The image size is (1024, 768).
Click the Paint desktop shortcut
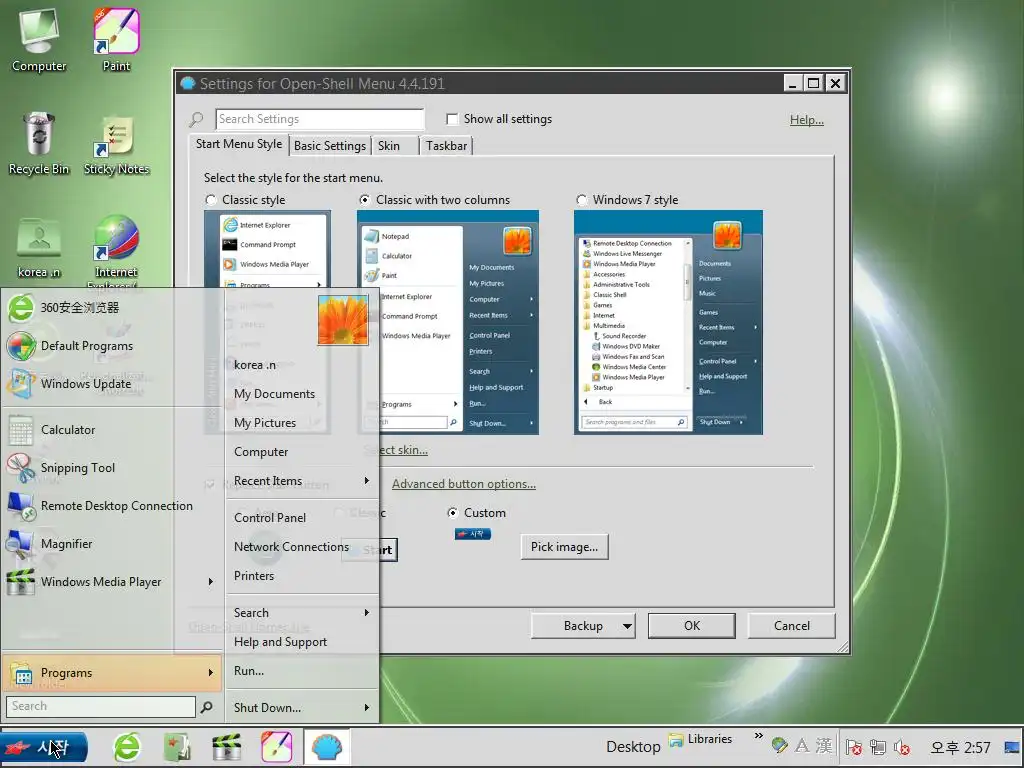click(x=116, y=40)
